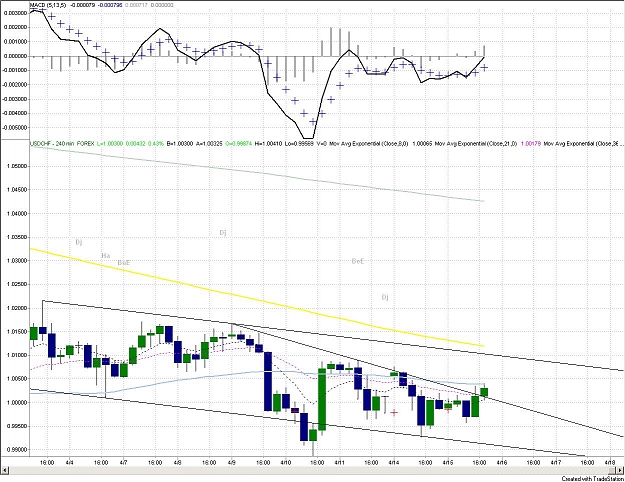This screenshot has height=482, width=625.
Task: Click the 0.000000 MACD axis label
Action: (x=16, y=56)
